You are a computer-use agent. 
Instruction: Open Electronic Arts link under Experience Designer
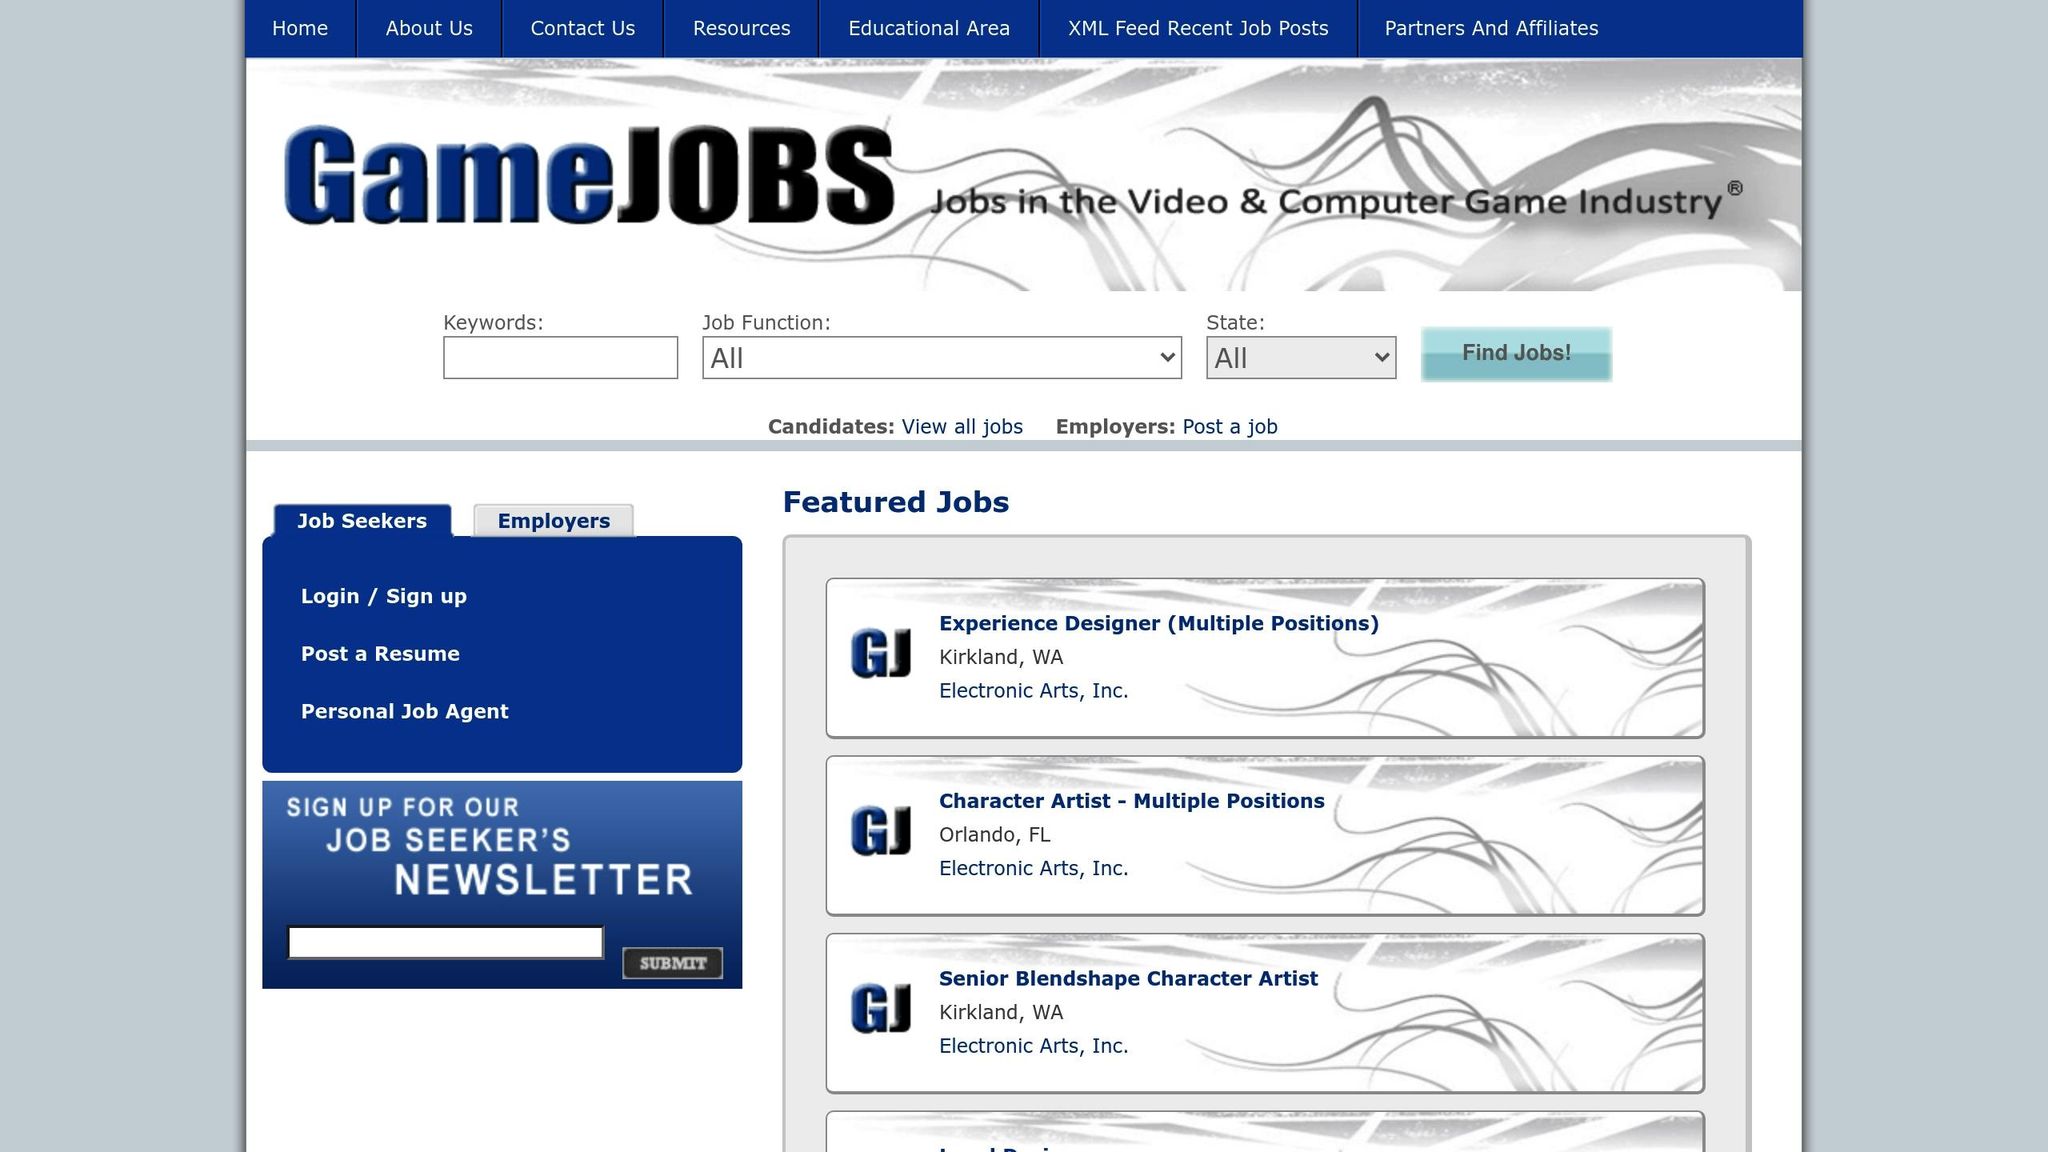click(x=1033, y=691)
